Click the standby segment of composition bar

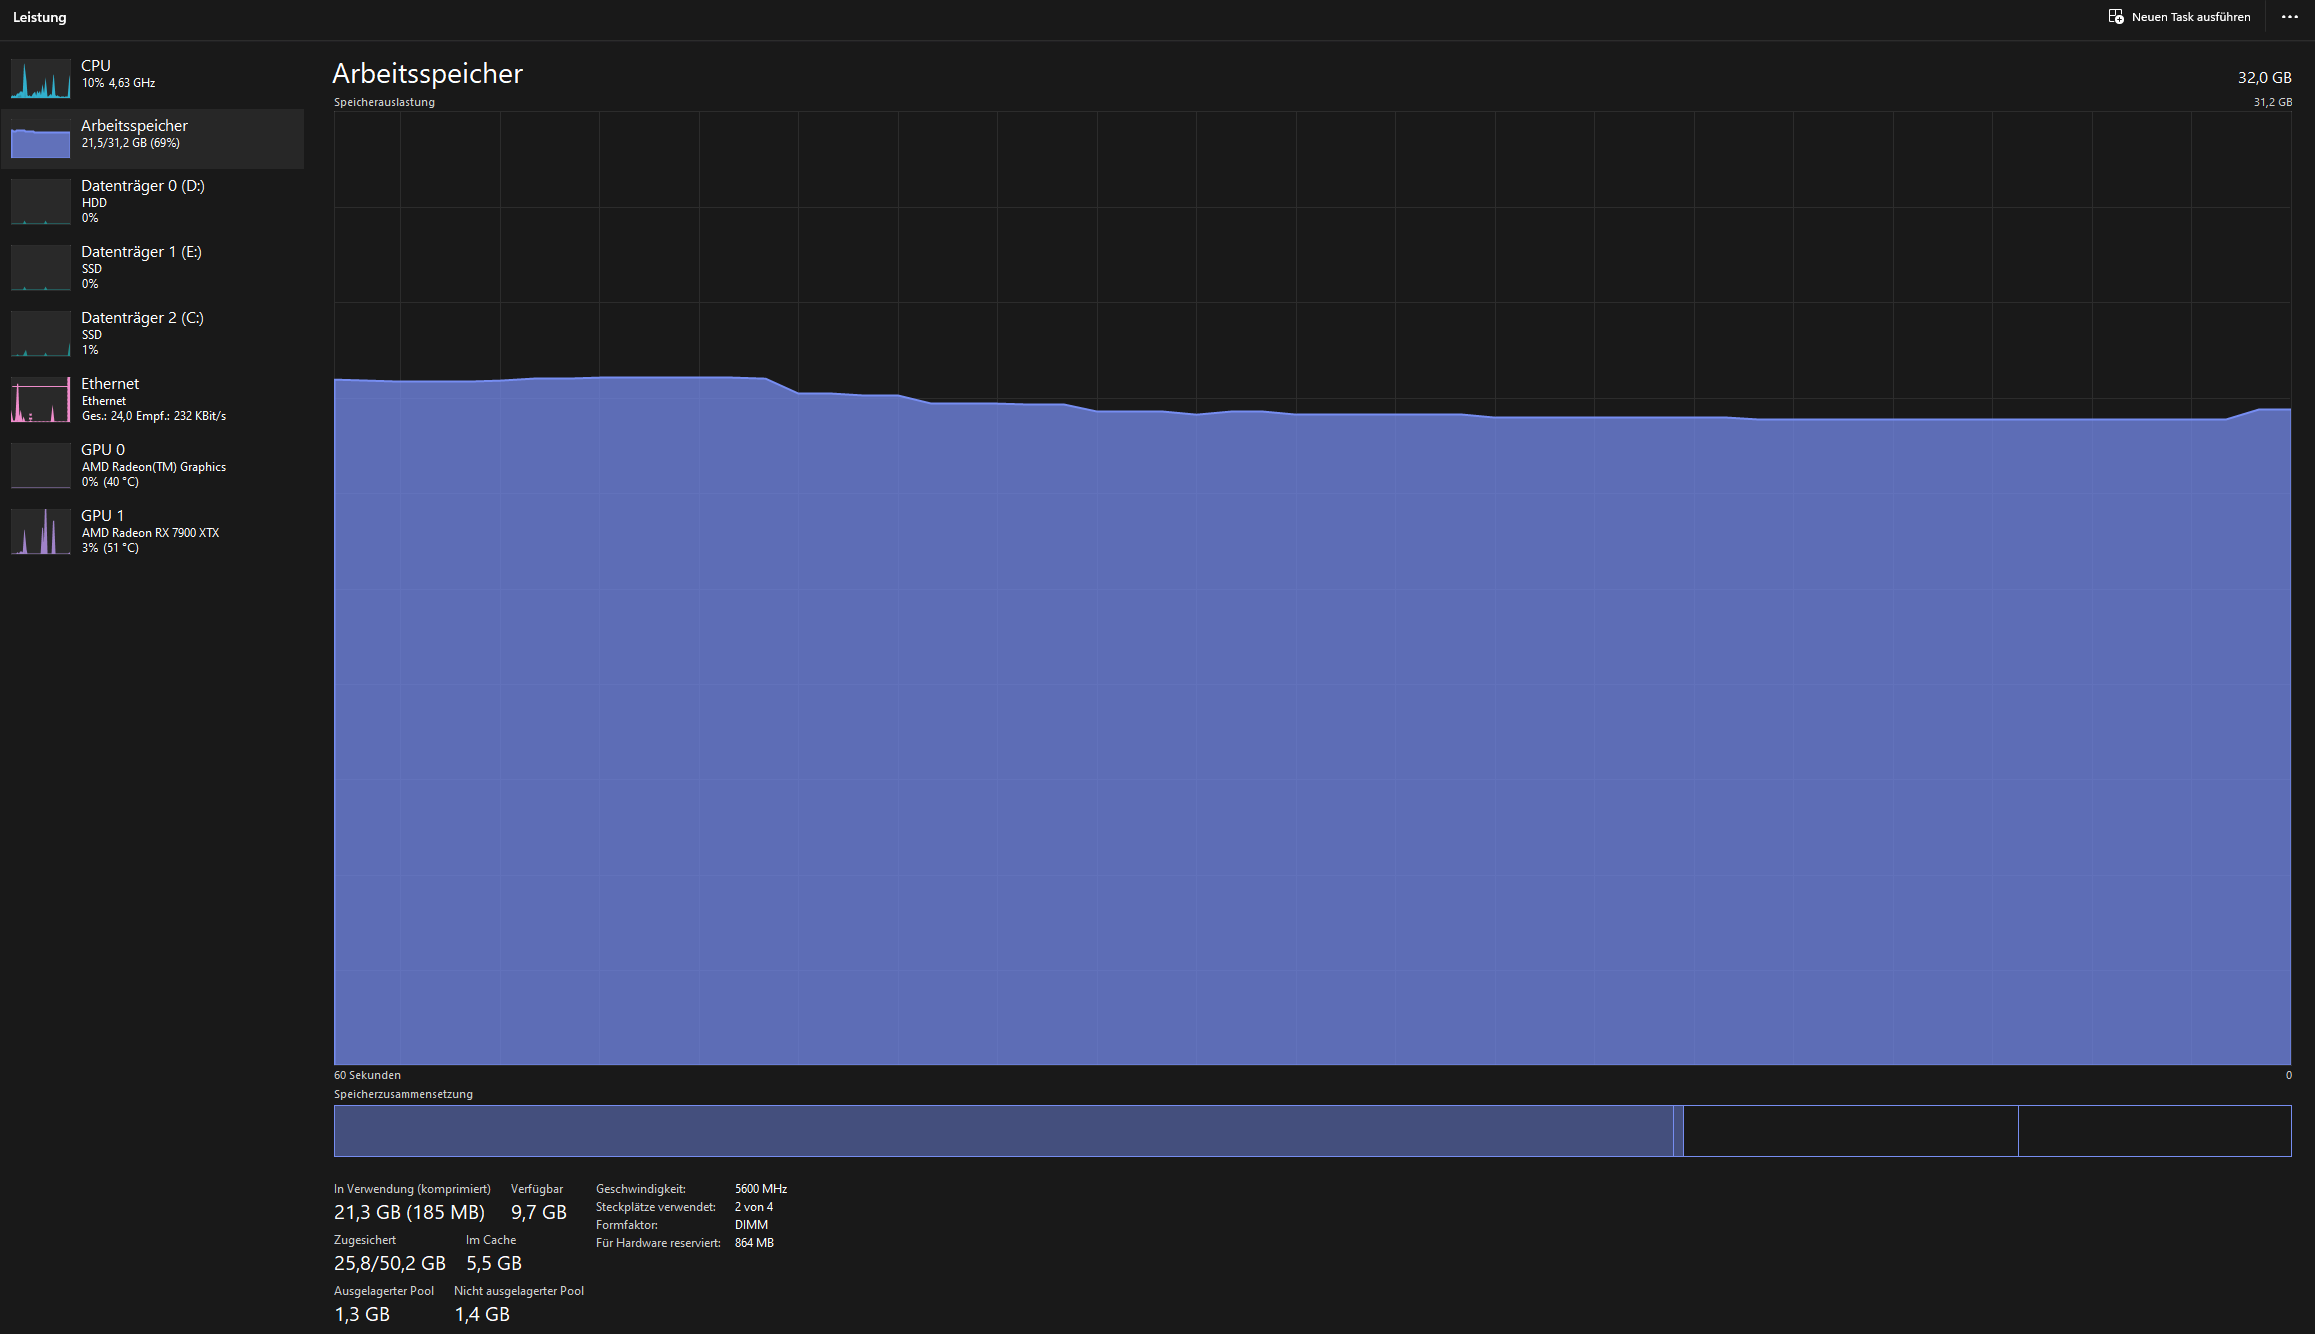[1850, 1131]
